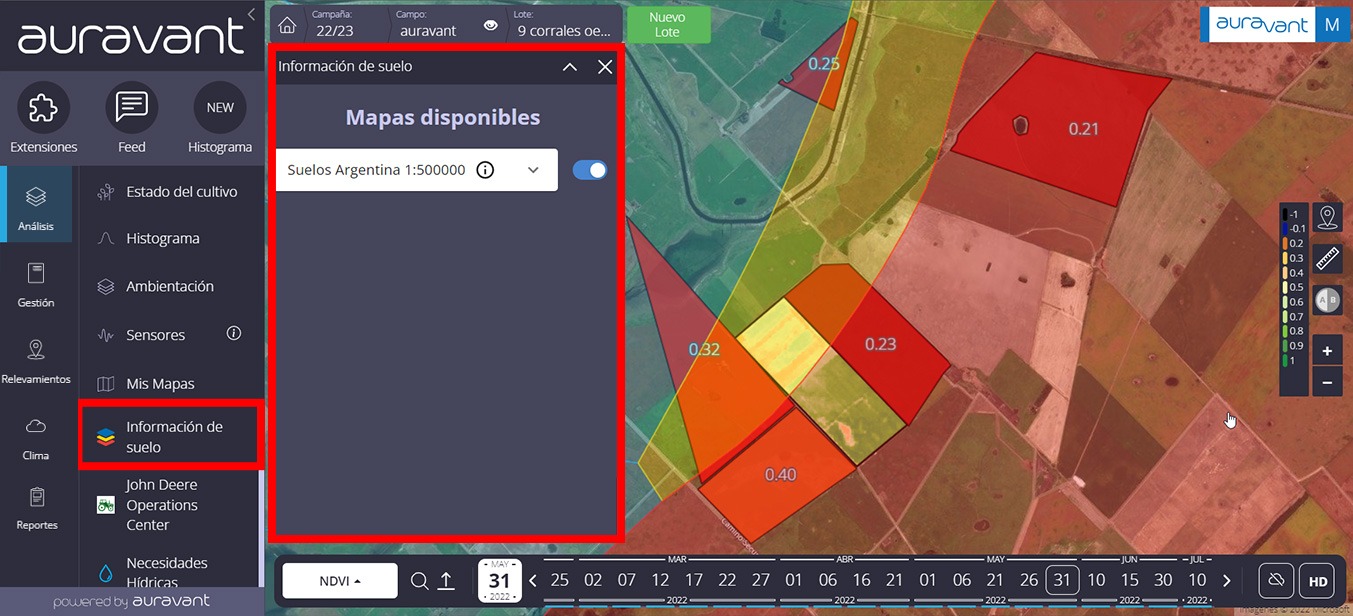Close the Información de suelo panel
The width and height of the screenshot is (1353, 616).
pyautogui.click(x=605, y=67)
